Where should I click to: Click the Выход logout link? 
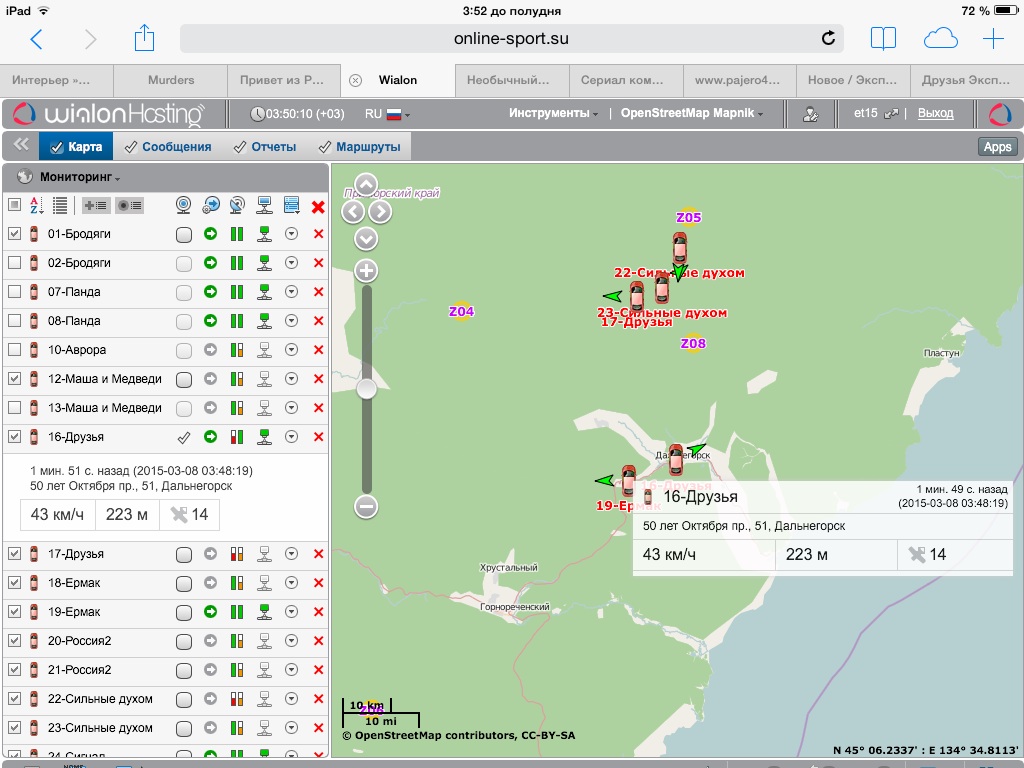click(935, 114)
